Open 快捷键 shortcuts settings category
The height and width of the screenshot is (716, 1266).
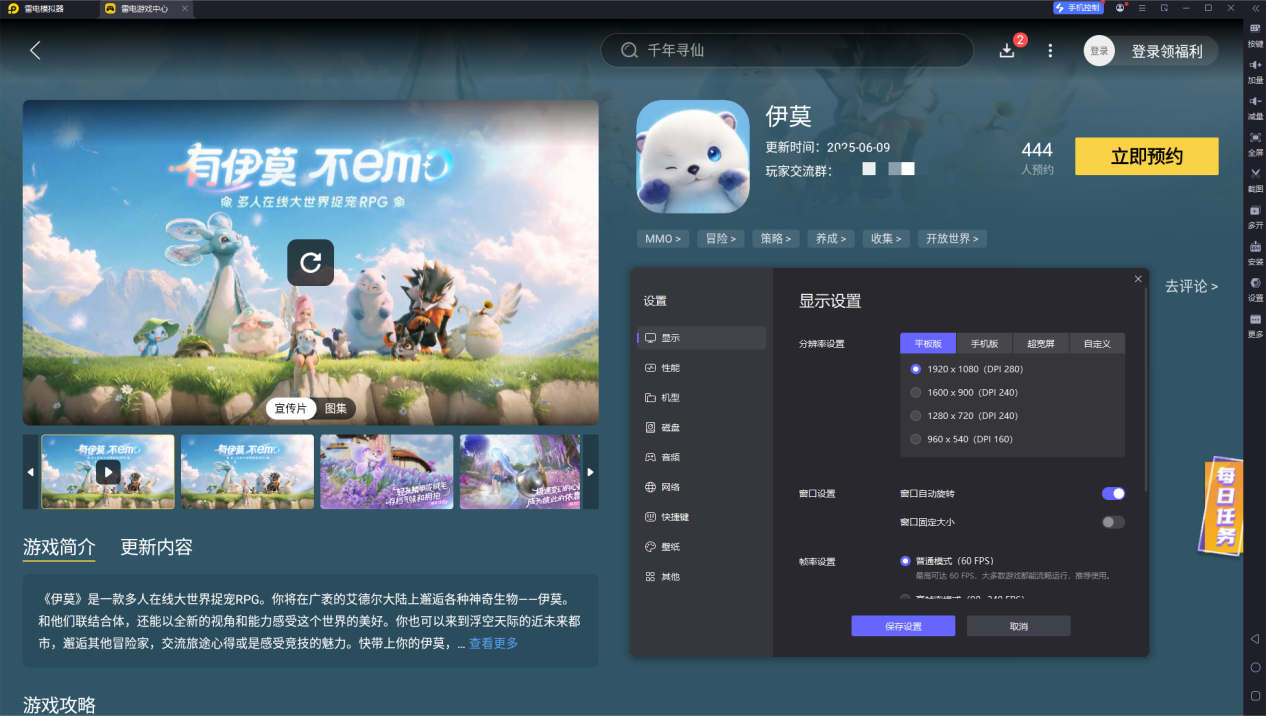(x=702, y=517)
